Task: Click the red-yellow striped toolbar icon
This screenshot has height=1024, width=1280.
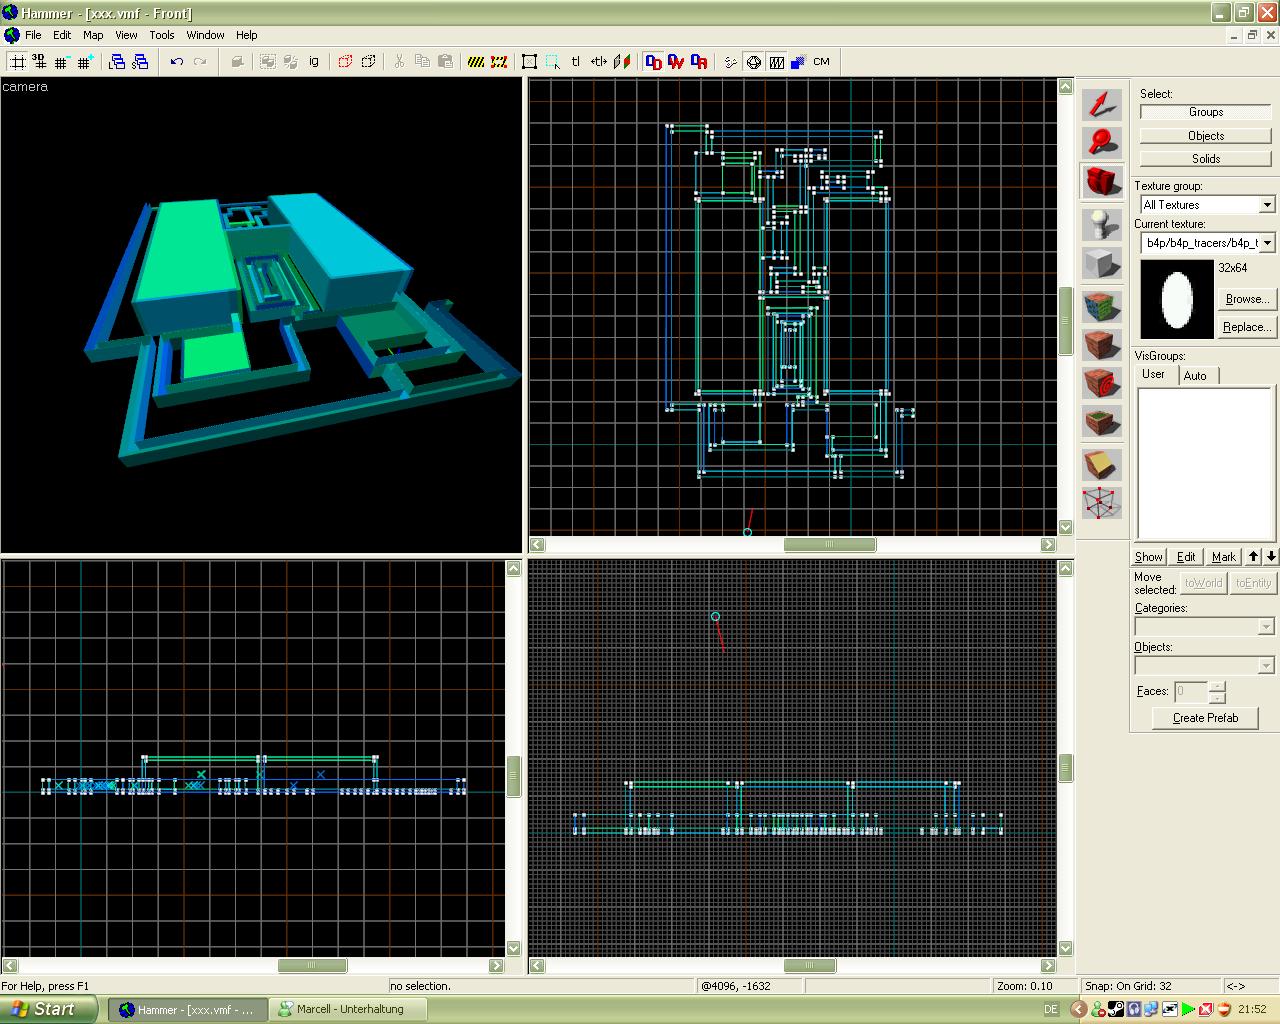Action: (499, 62)
